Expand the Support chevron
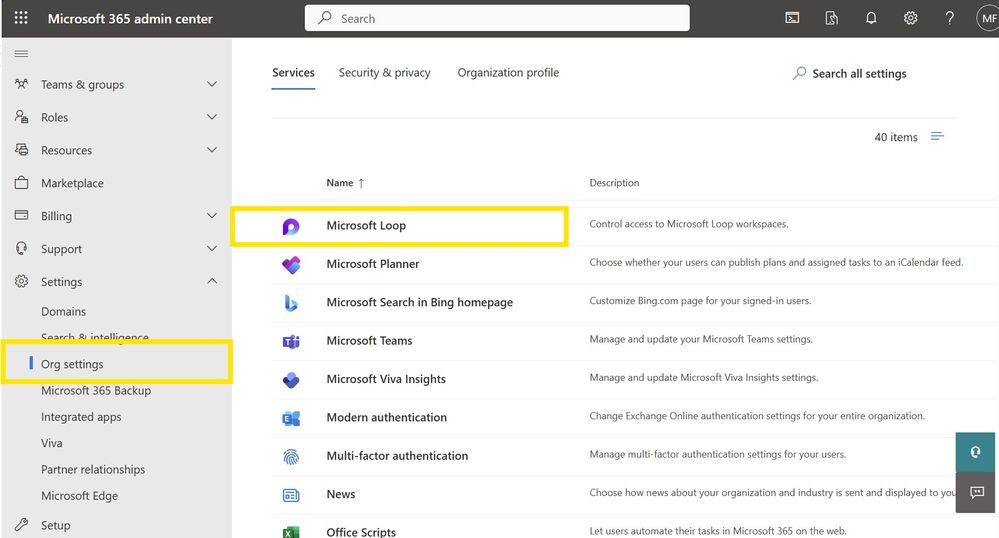Image resolution: width=999 pixels, height=538 pixels. coord(212,249)
